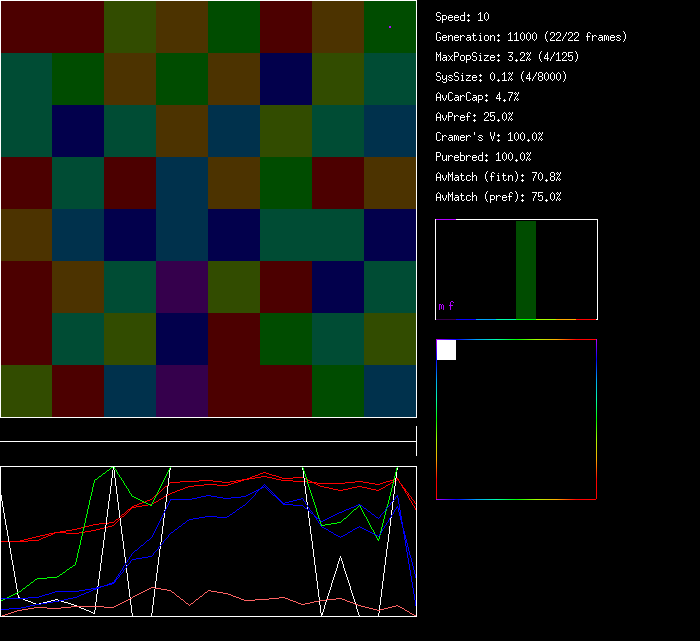
Task: Click the Purebred 100.0% readout
Action: click(x=483, y=157)
